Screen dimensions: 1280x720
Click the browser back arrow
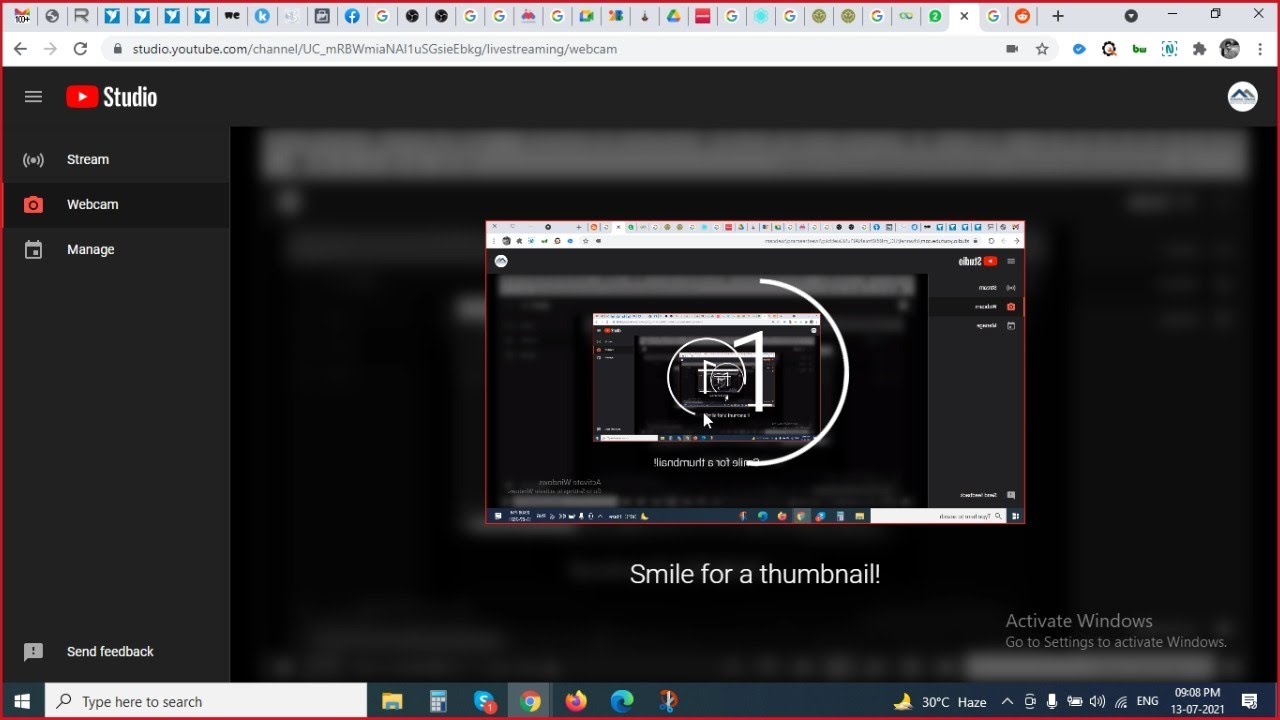click(20, 49)
